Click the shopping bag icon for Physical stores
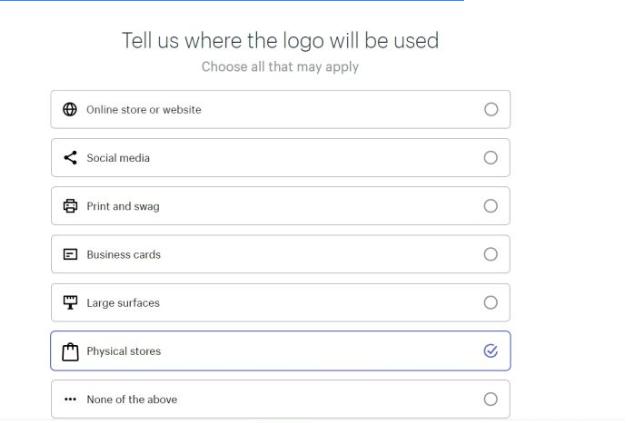The image size is (634, 423). (70, 351)
